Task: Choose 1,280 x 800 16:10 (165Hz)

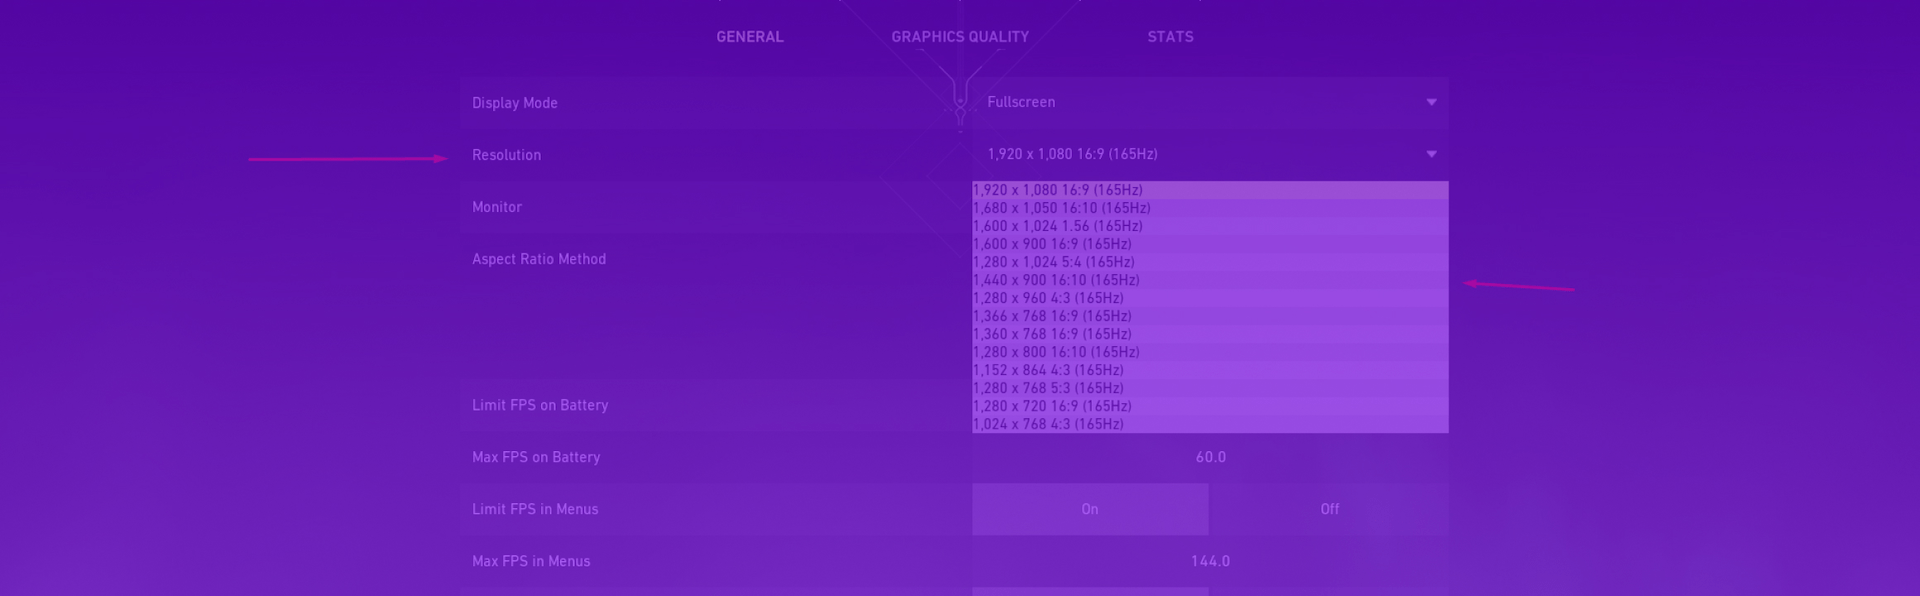Action: pyautogui.click(x=1210, y=352)
